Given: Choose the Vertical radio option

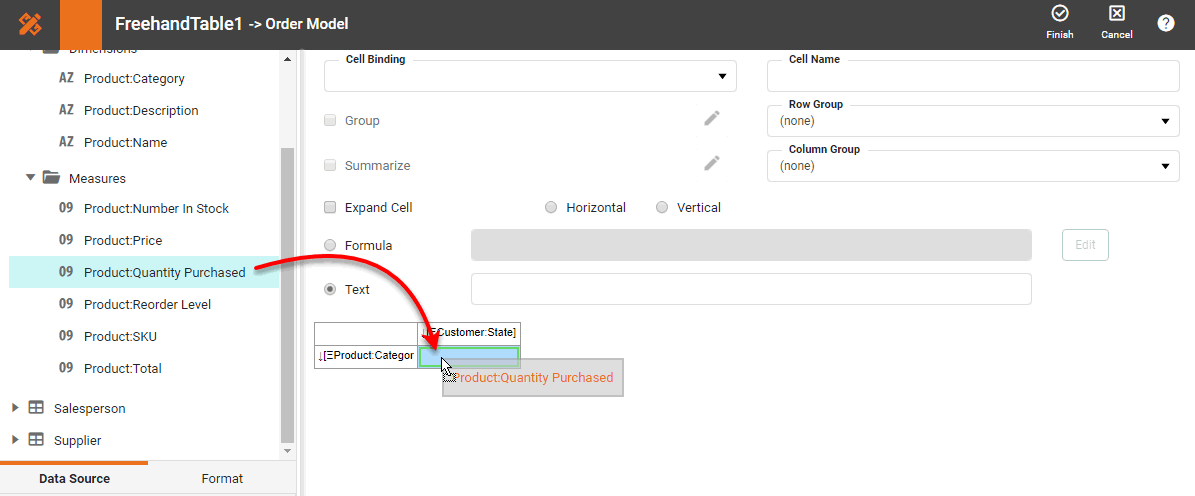Looking at the screenshot, I should 662,208.
